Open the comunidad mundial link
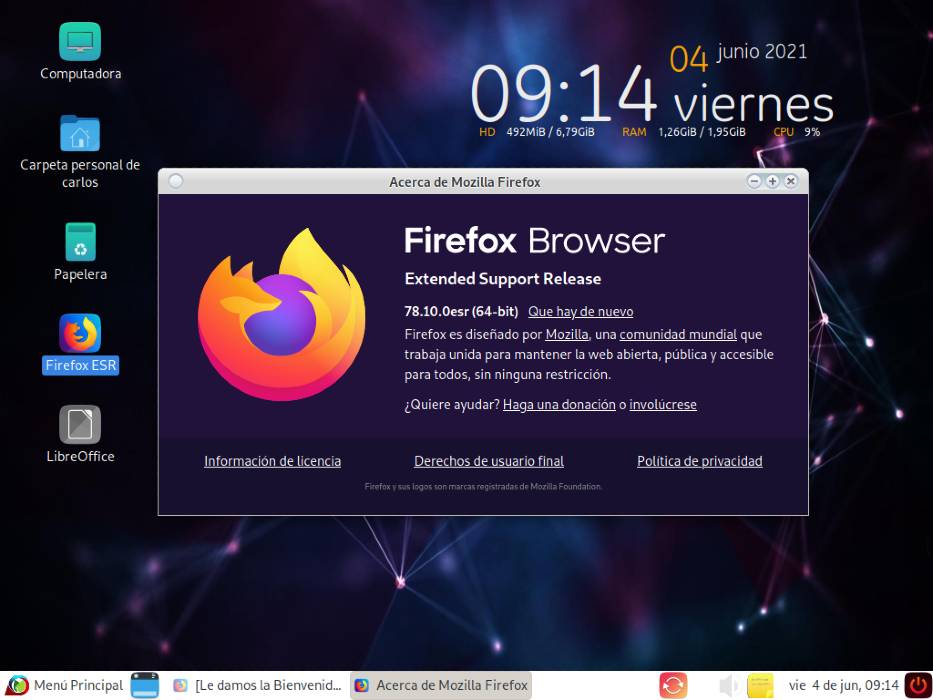This screenshot has height=700, width=933. pos(678,335)
